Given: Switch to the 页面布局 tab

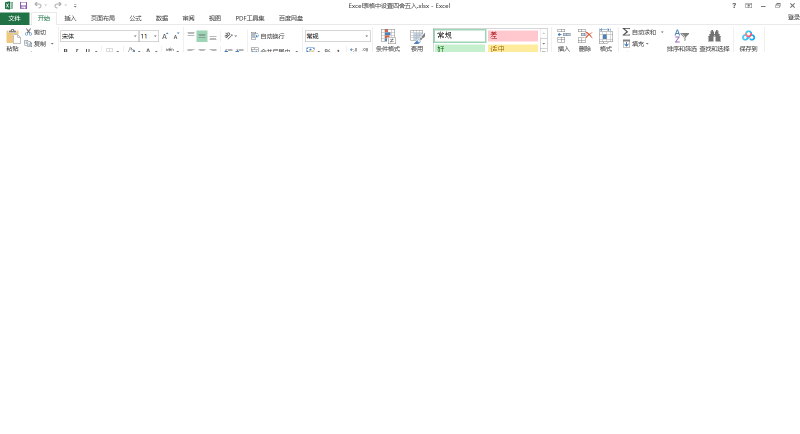Looking at the screenshot, I should (x=103, y=18).
